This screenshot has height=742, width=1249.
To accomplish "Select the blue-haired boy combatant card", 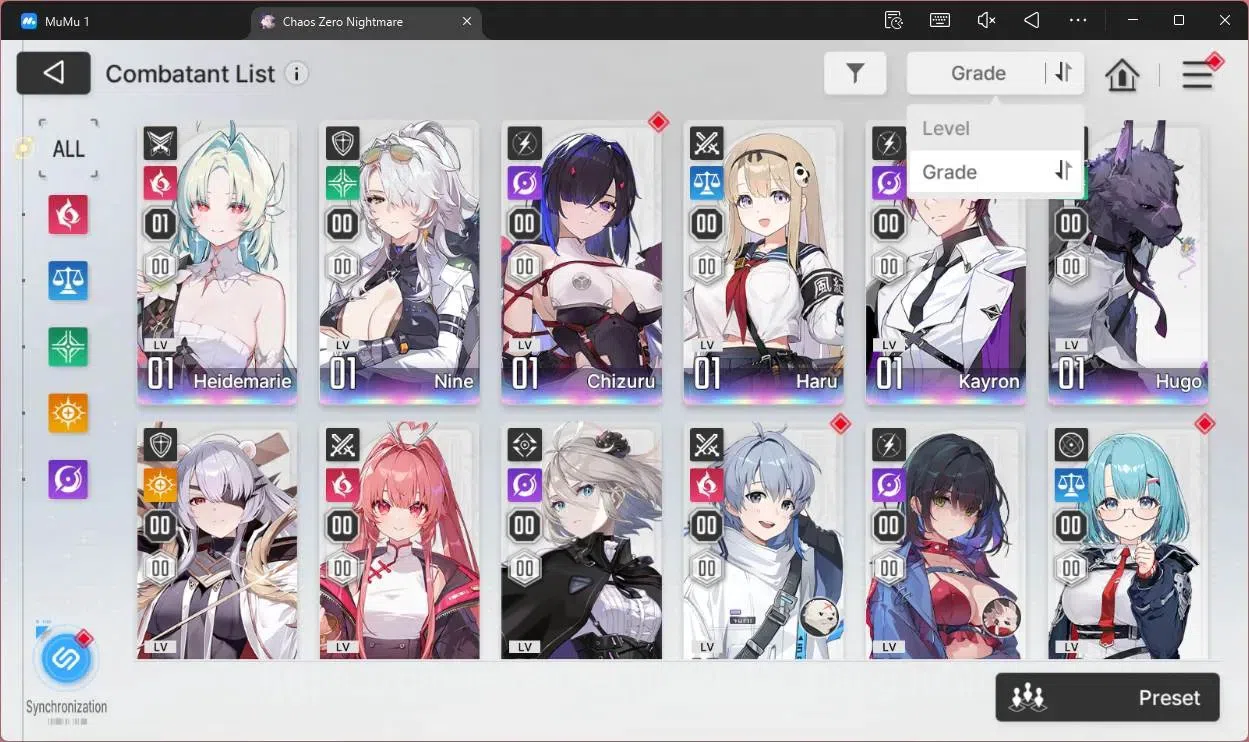I will 764,541.
